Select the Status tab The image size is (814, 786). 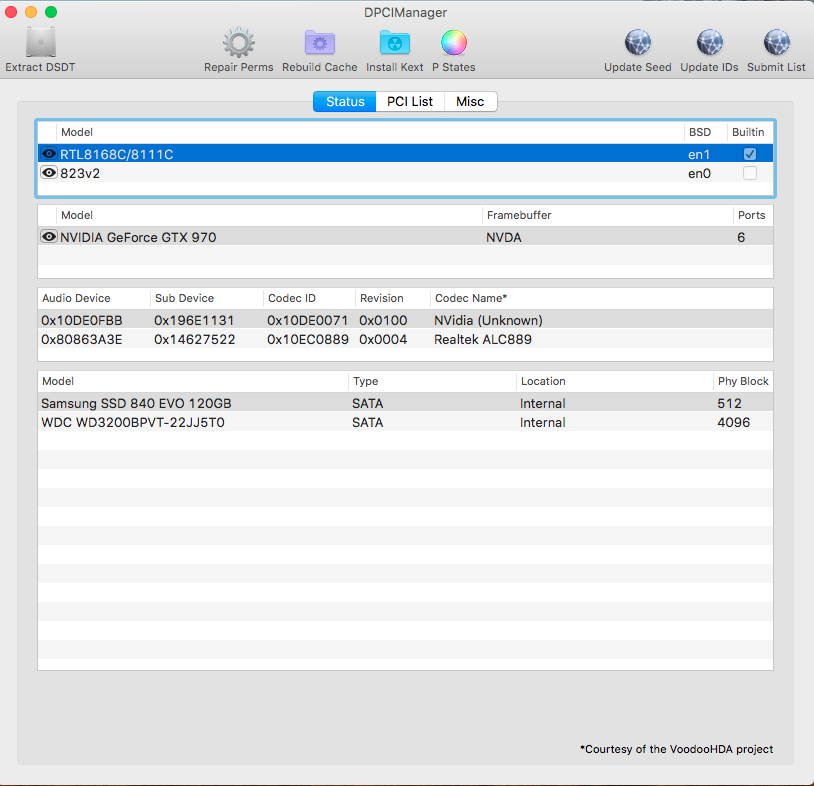(345, 102)
